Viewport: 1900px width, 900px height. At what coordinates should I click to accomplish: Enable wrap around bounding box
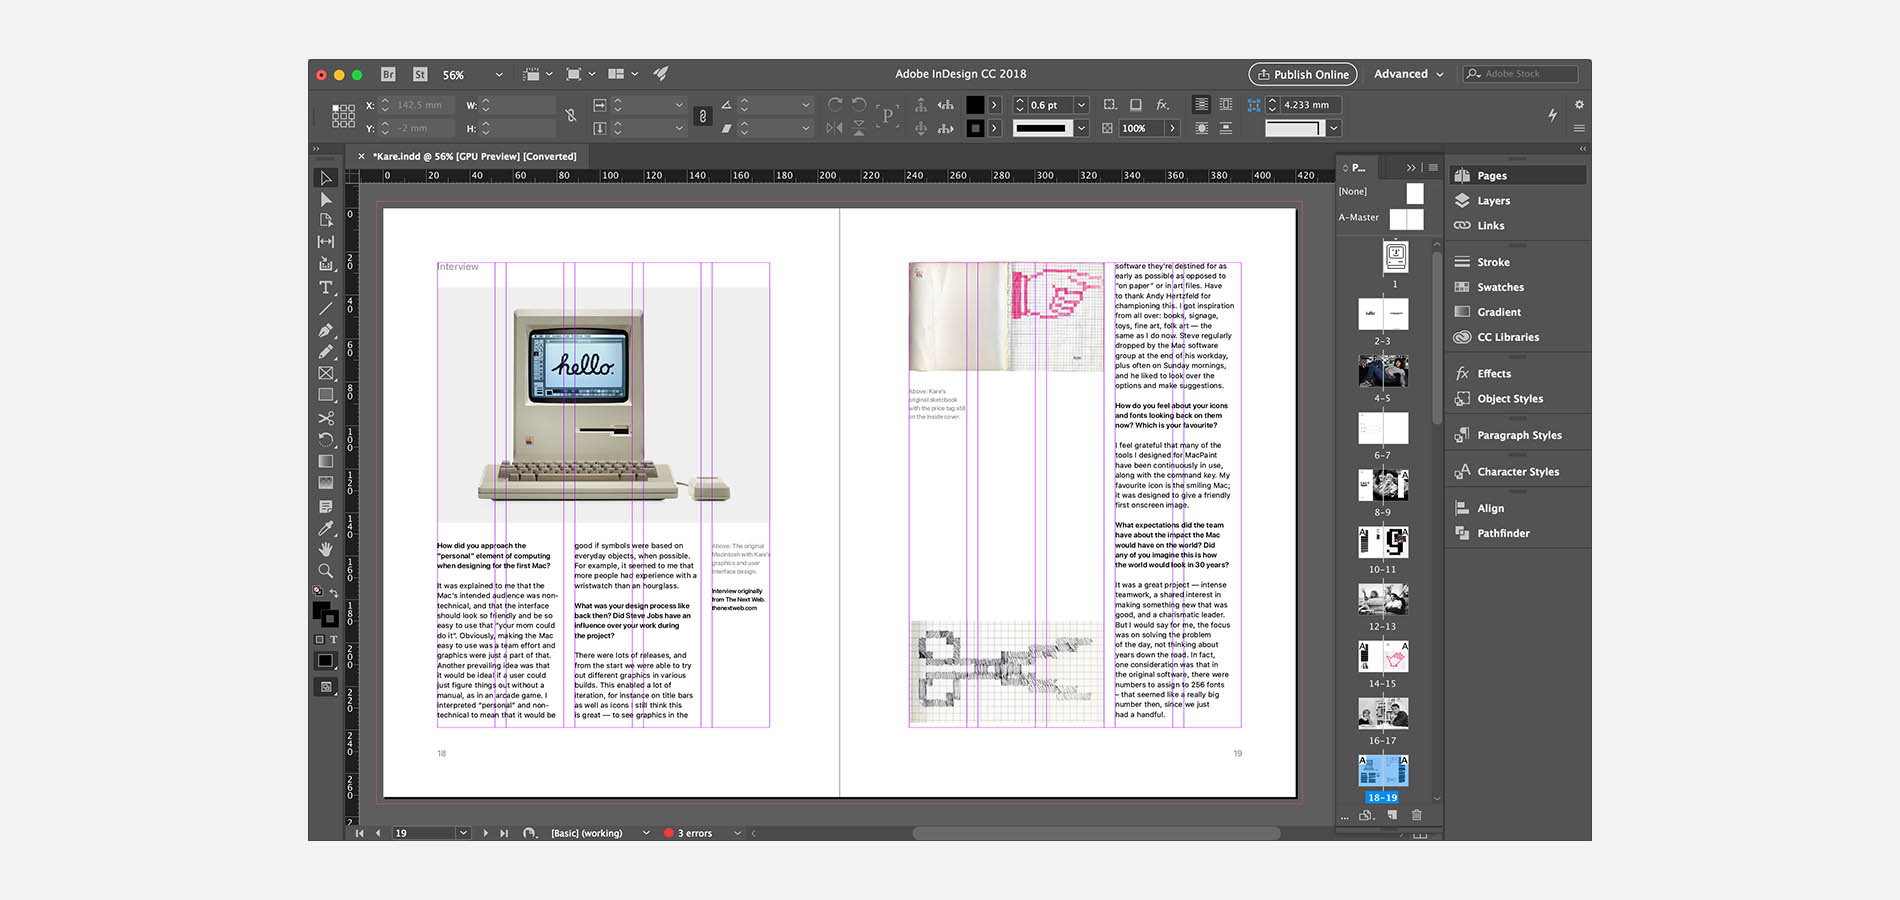tap(1226, 104)
